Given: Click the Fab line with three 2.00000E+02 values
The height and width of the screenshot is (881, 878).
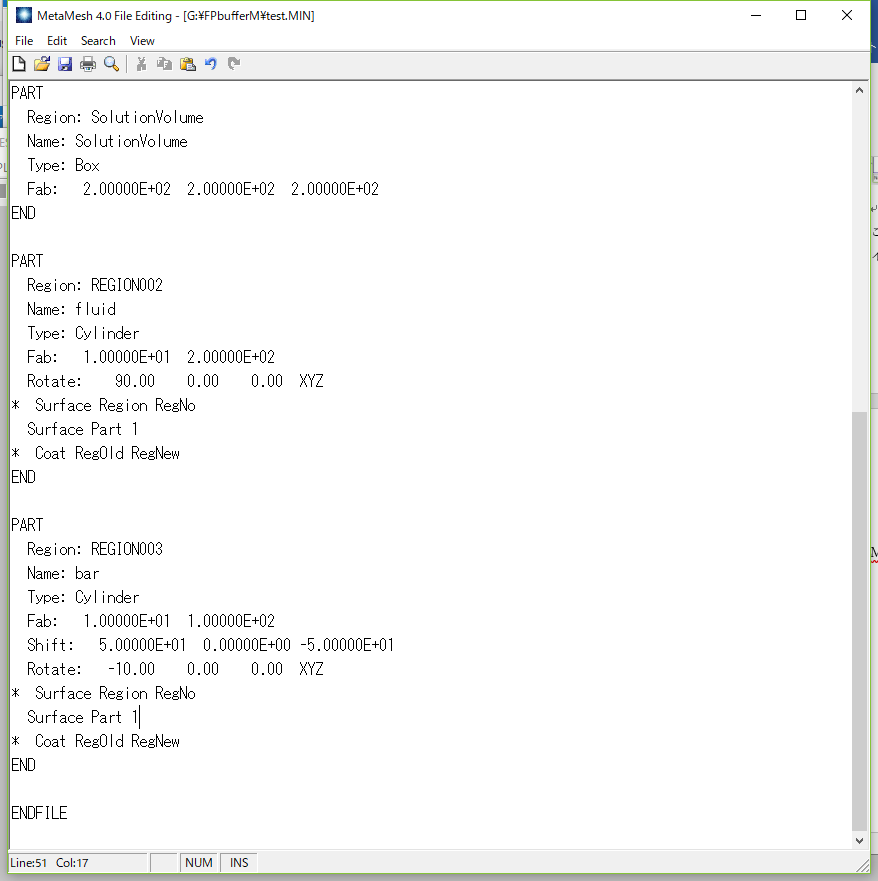Looking at the screenshot, I should click(x=203, y=189).
